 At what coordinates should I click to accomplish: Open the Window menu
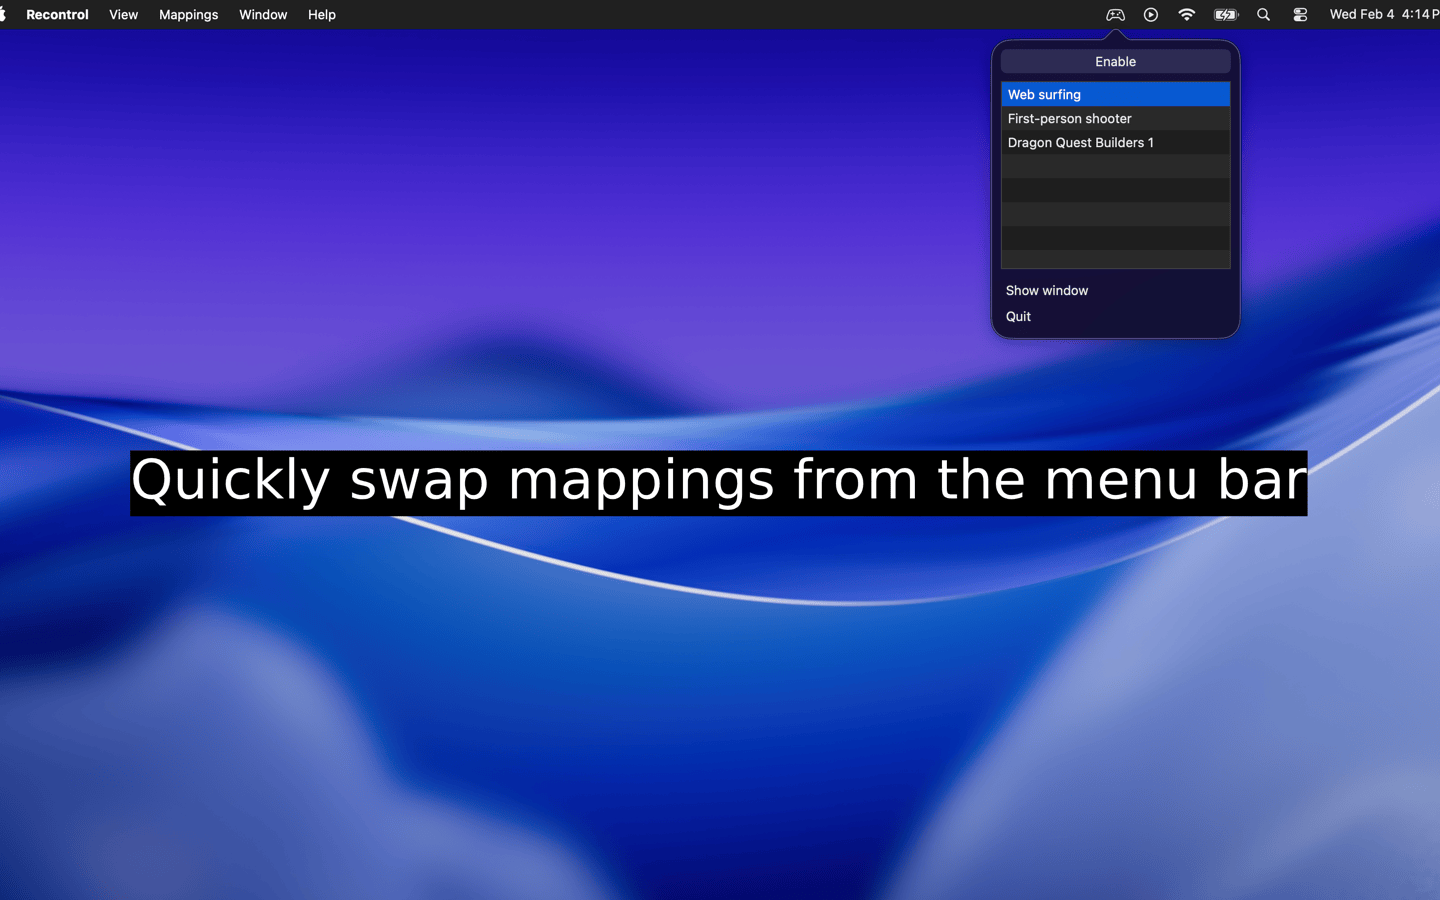(x=263, y=14)
